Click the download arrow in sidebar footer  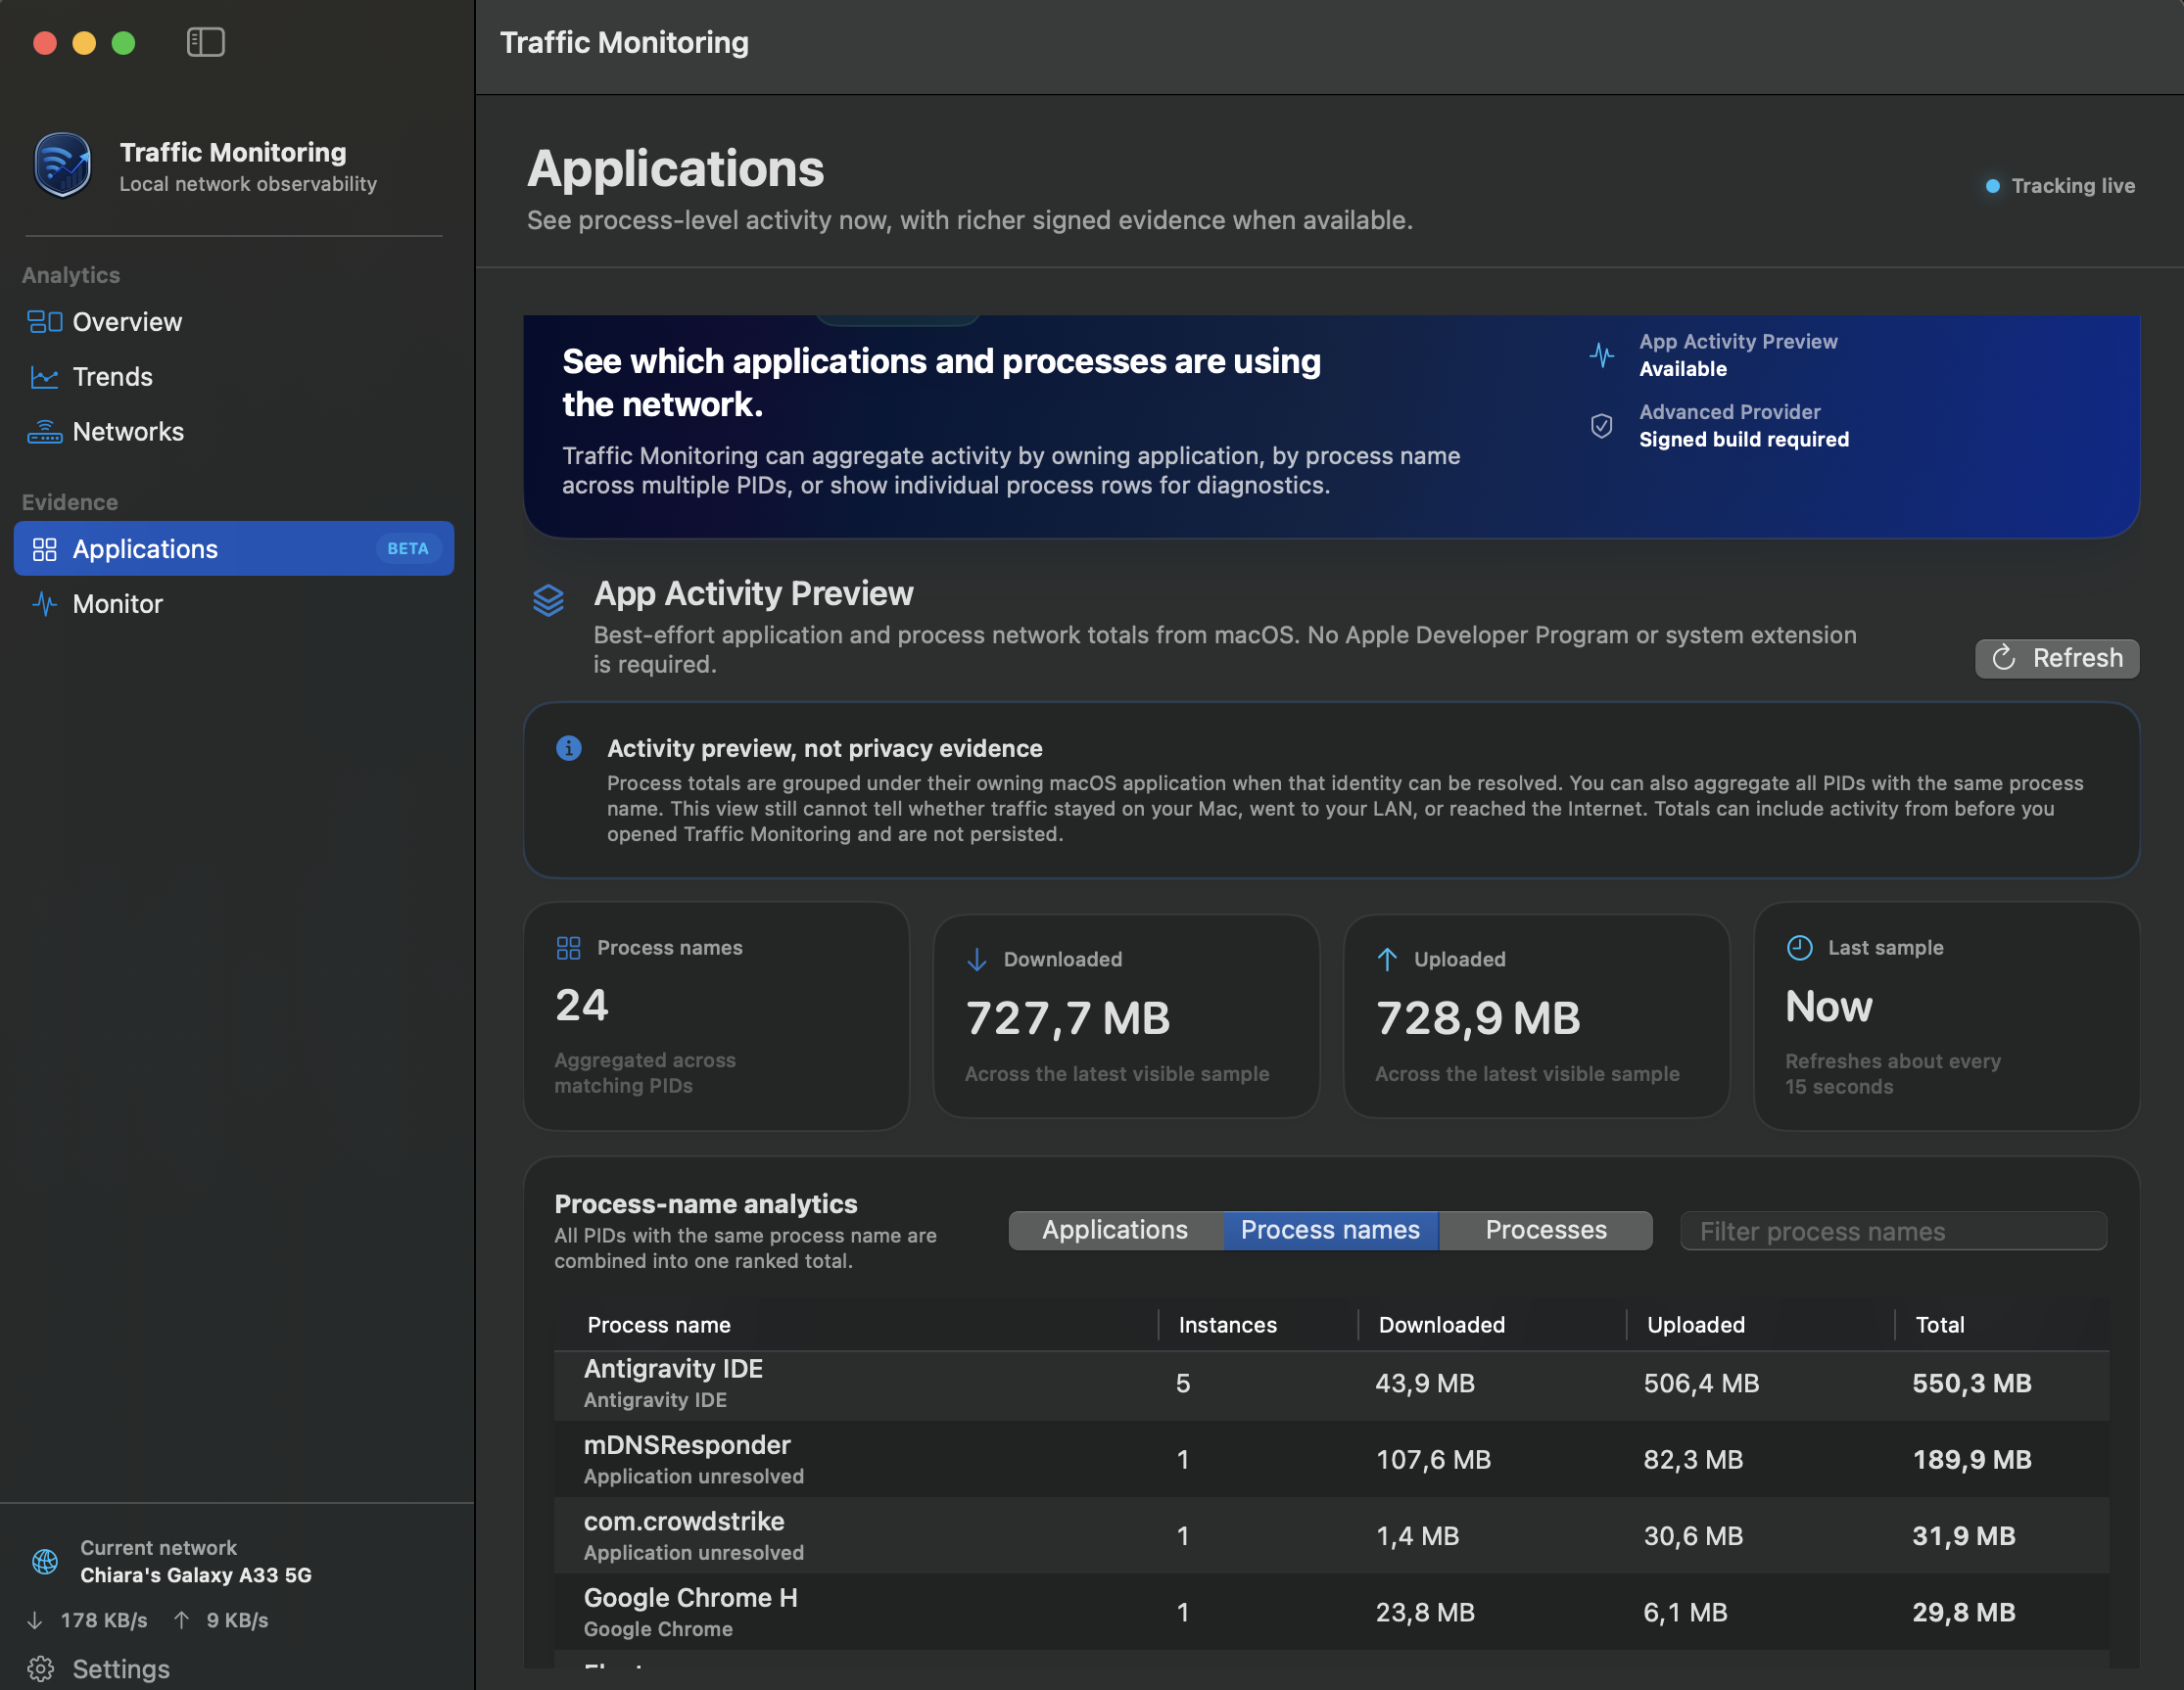click(x=35, y=1620)
